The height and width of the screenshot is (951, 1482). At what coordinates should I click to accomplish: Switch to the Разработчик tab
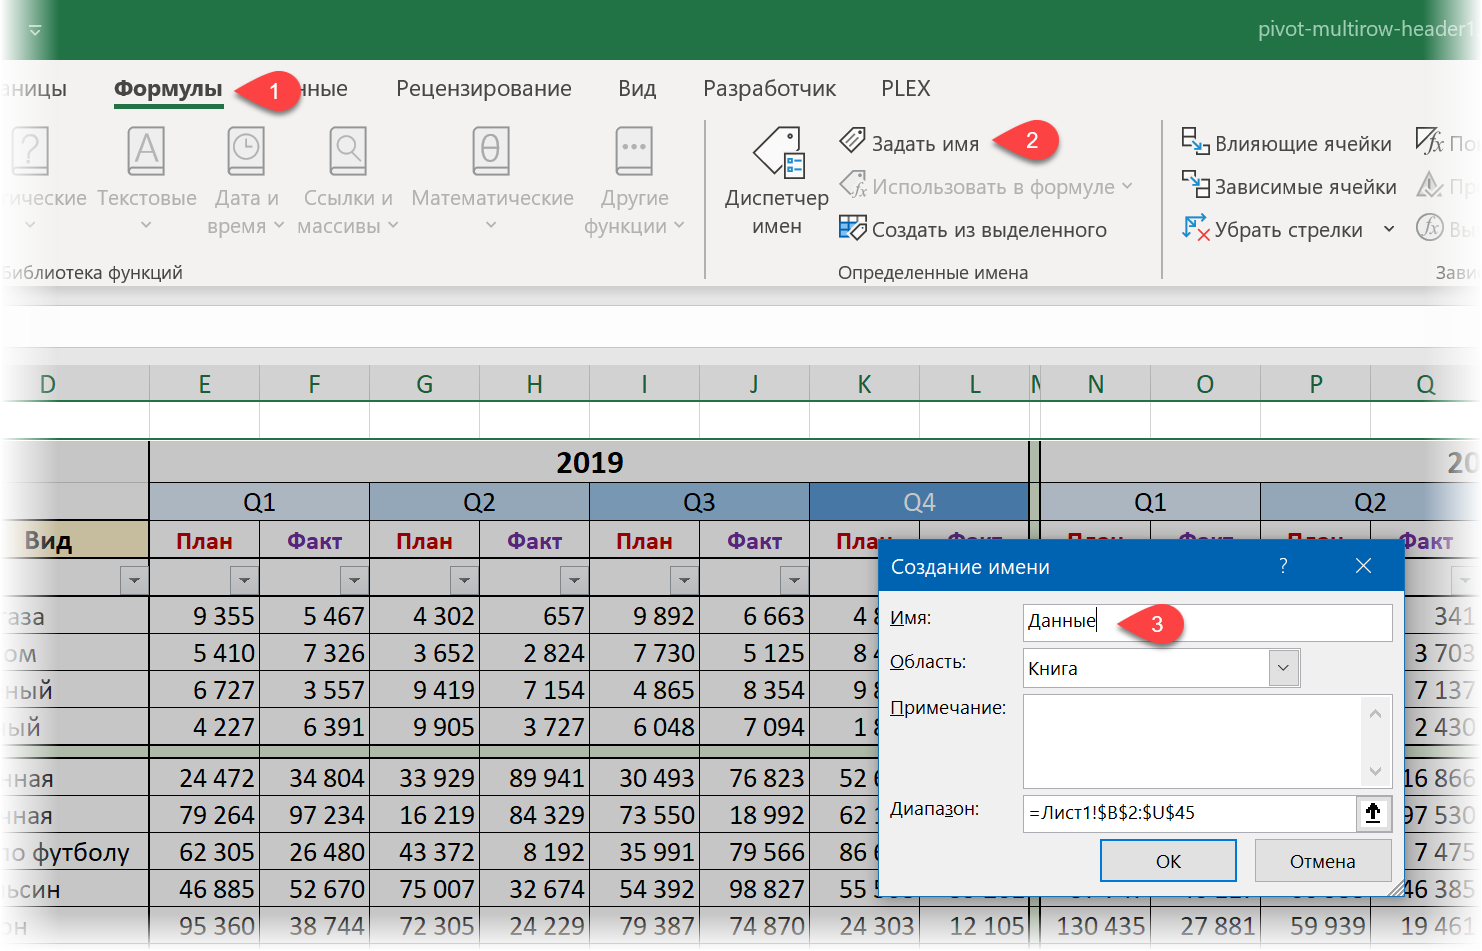(769, 88)
